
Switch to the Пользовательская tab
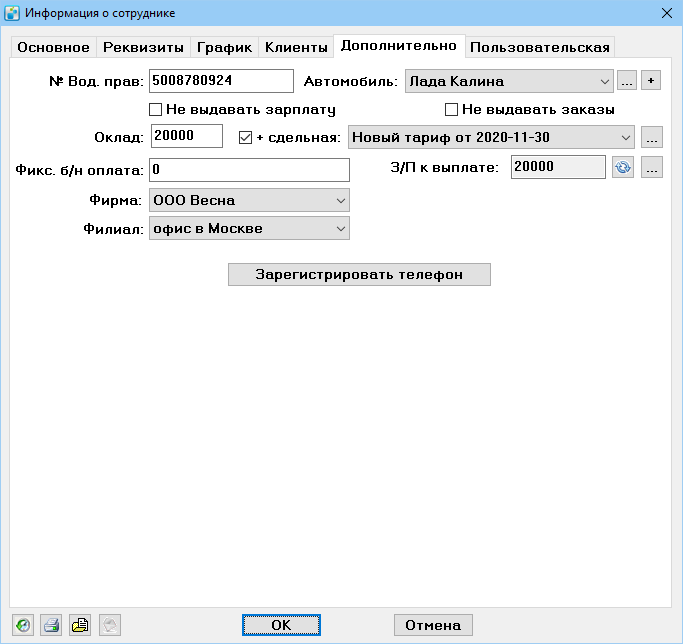[x=540, y=47]
